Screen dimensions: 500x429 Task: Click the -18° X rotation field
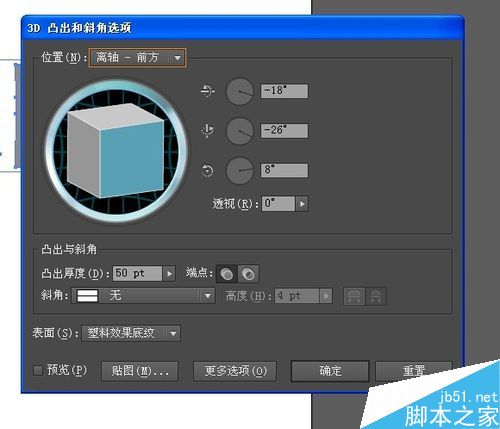pyautogui.click(x=284, y=91)
